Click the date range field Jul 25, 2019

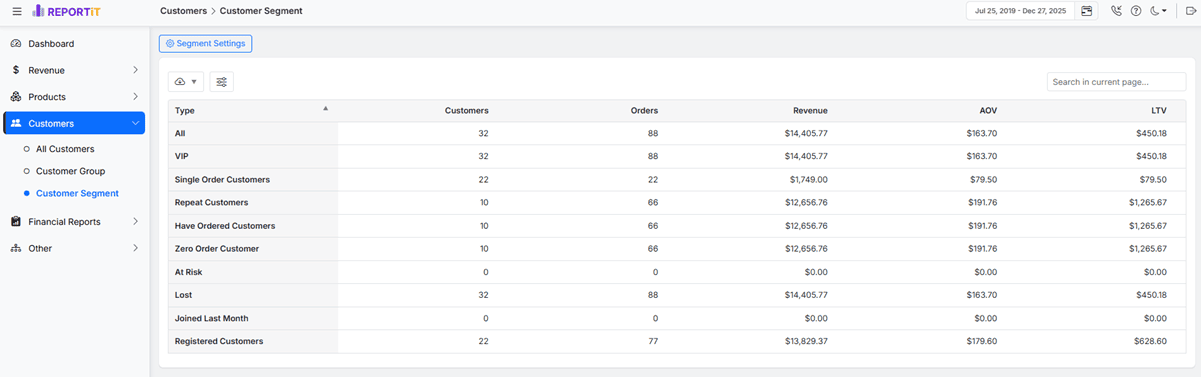coord(1020,11)
